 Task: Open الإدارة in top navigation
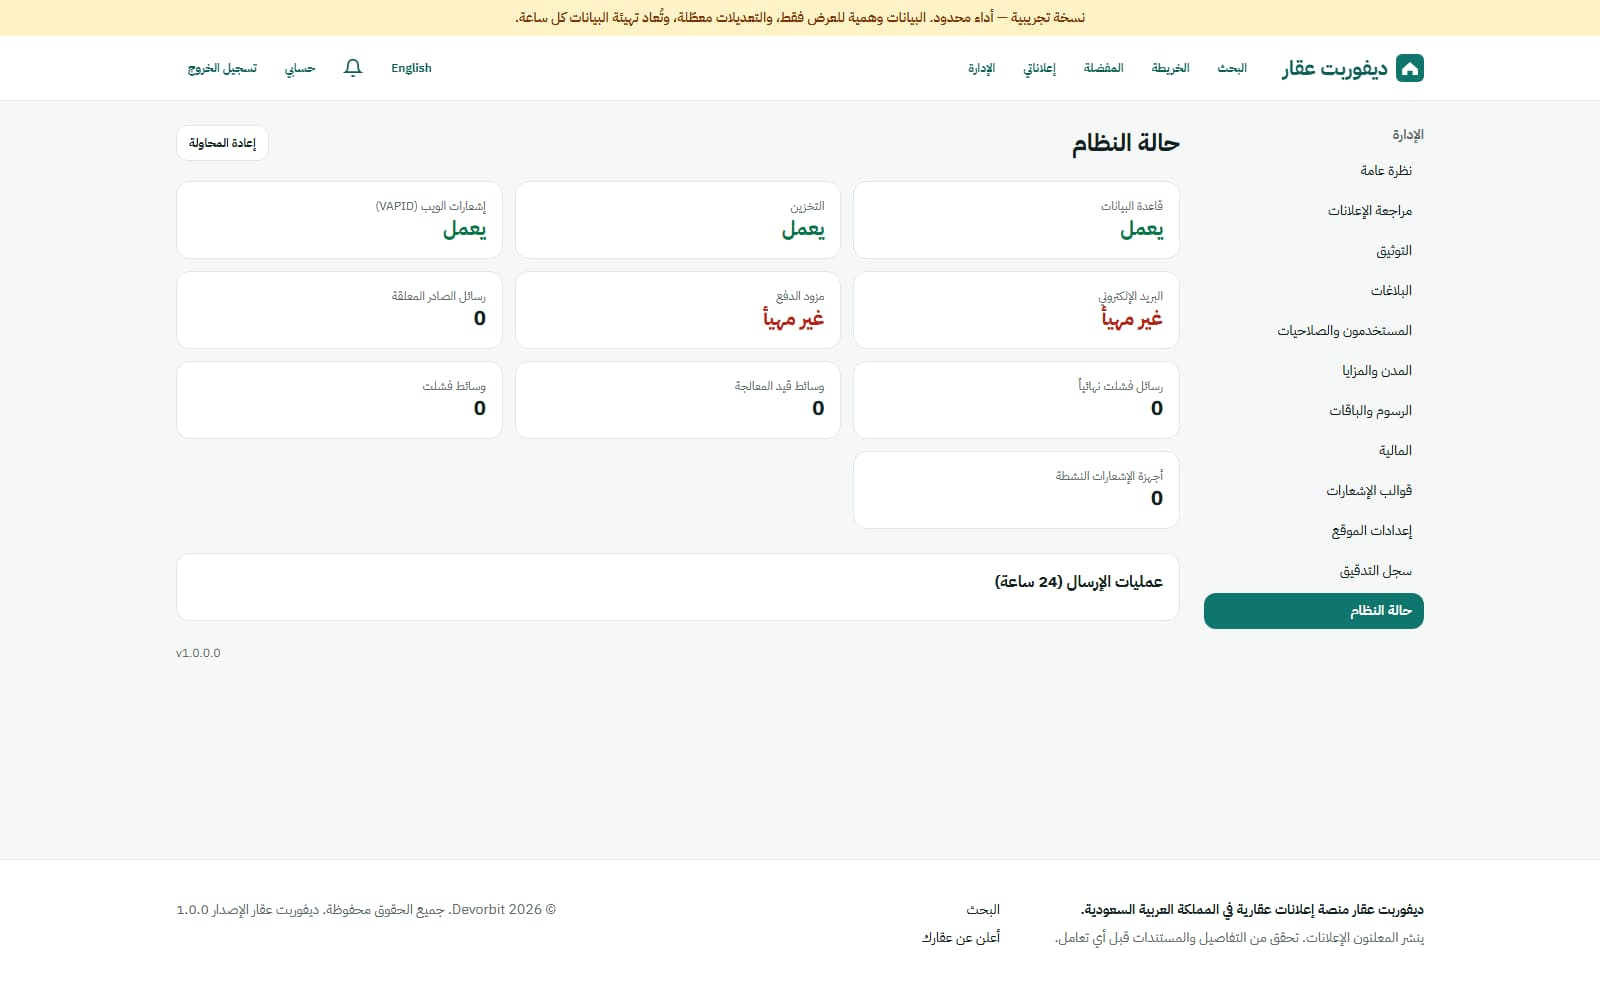pos(981,68)
